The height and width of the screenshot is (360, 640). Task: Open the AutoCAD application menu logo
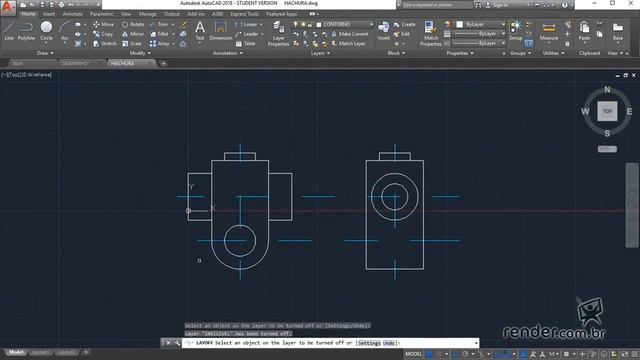click(8, 7)
